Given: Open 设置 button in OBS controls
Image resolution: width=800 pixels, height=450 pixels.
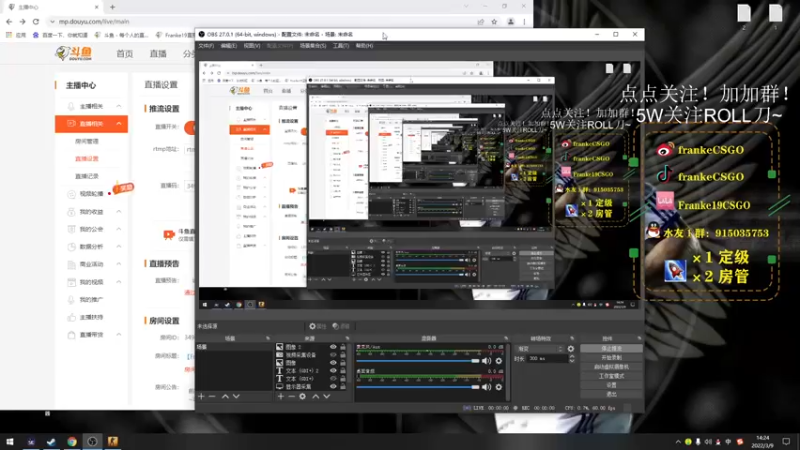Looking at the screenshot, I should click(x=611, y=385).
